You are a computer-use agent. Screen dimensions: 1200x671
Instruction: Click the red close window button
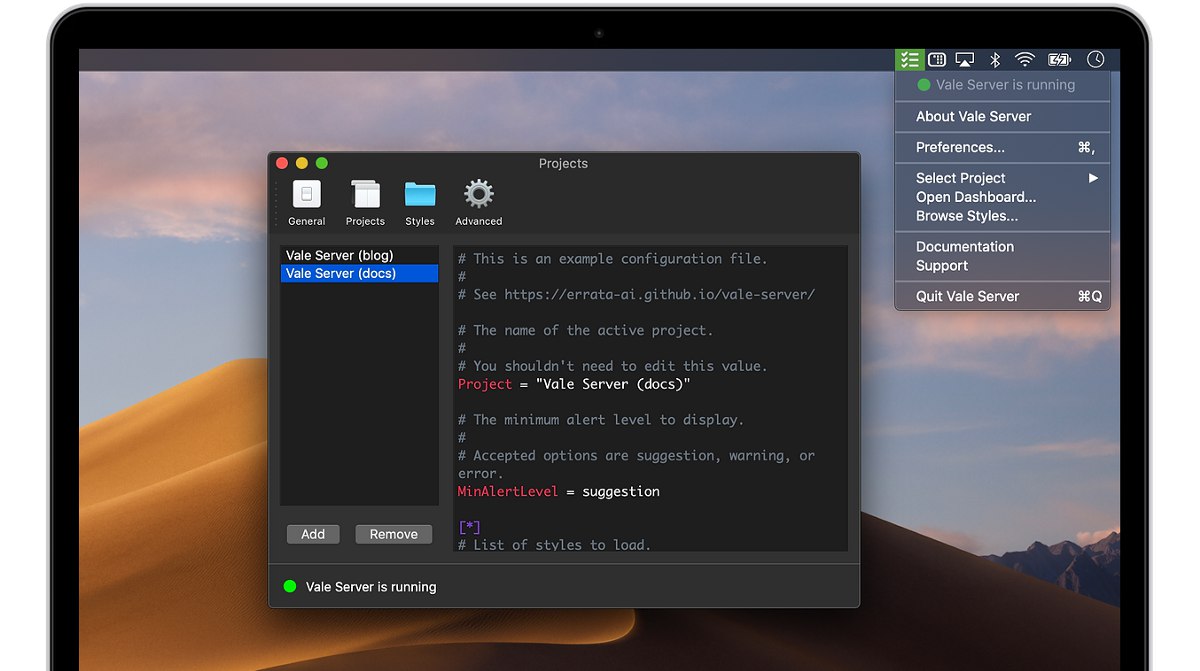[x=282, y=163]
